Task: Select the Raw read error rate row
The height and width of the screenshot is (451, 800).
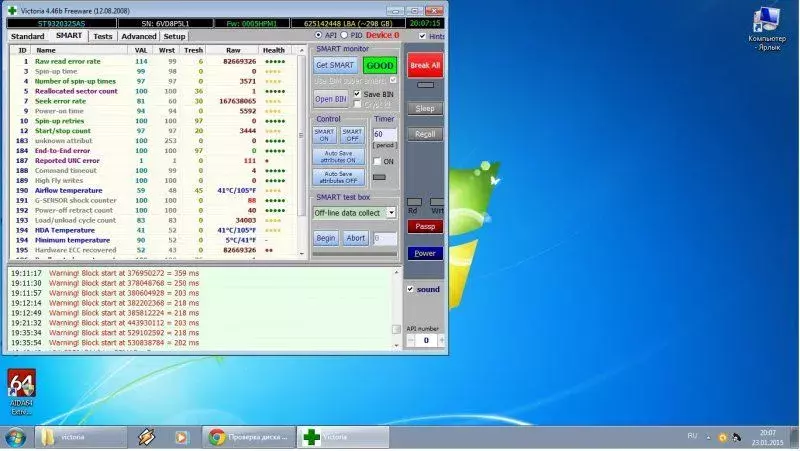Action: point(153,61)
